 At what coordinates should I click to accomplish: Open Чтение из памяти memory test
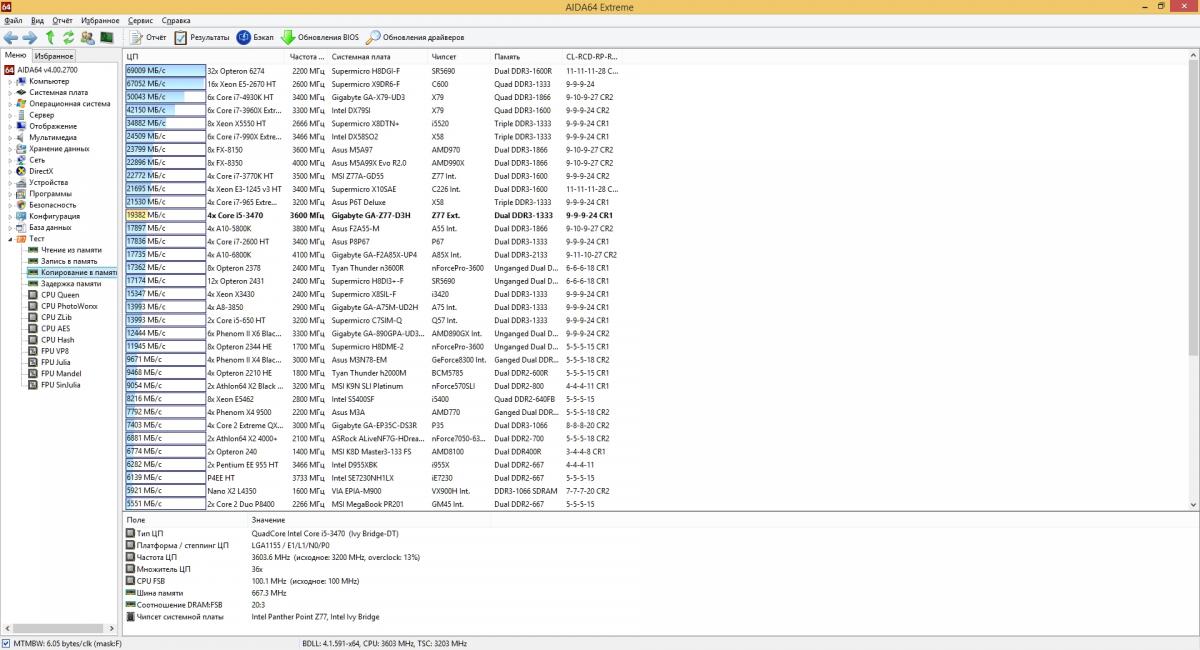(70, 250)
